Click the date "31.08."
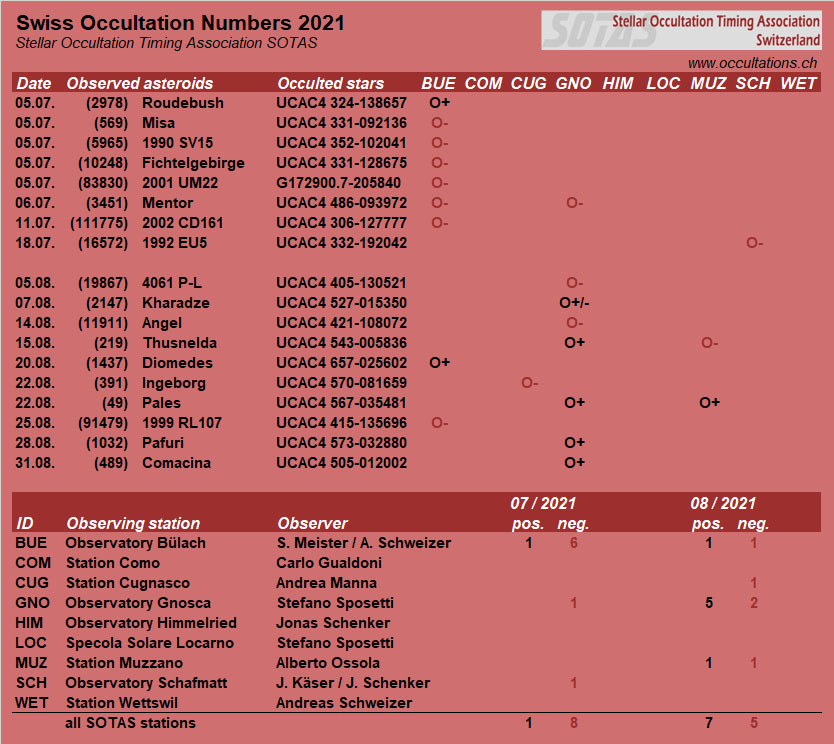Viewport: 834px width, 744px height. 35,463
